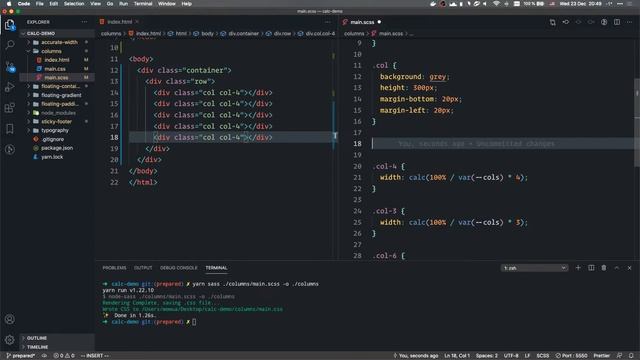The height and width of the screenshot is (360, 640).
Task: Click the feedback icon in status bar
Action: click(x=620, y=356)
